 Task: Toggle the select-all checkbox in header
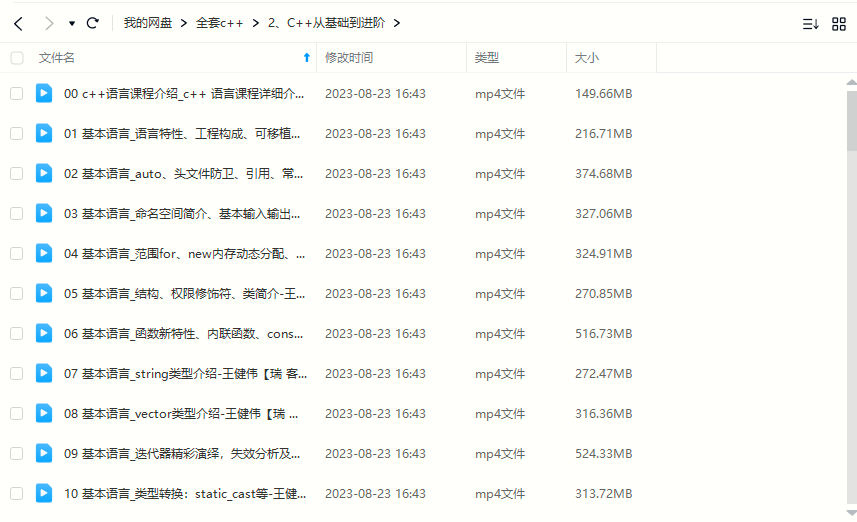tap(17, 58)
